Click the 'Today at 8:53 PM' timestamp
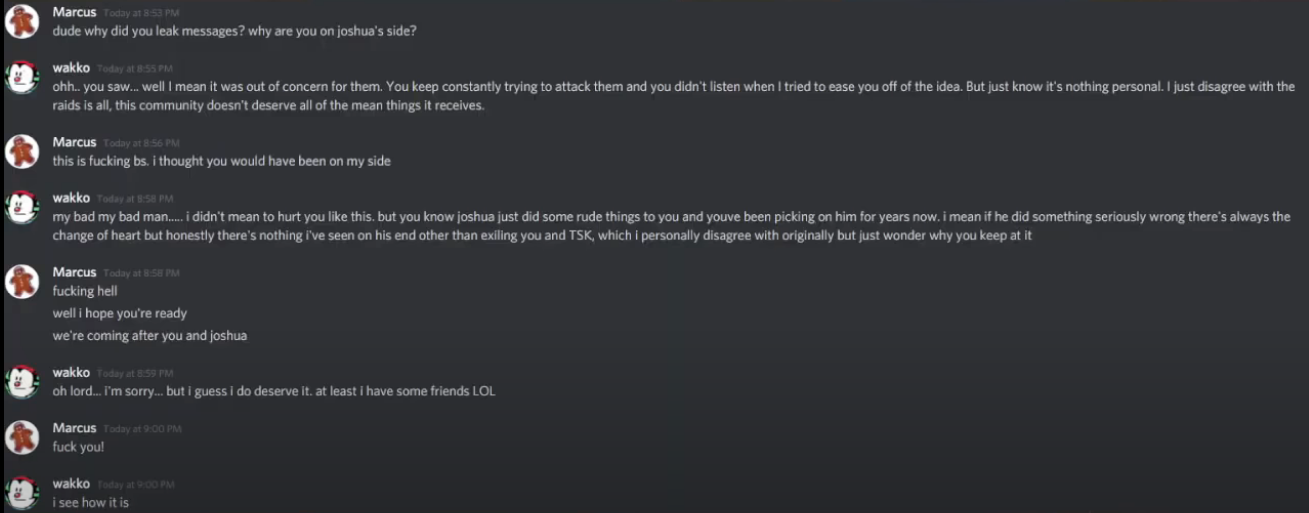This screenshot has width=1309, height=513. 142,12
